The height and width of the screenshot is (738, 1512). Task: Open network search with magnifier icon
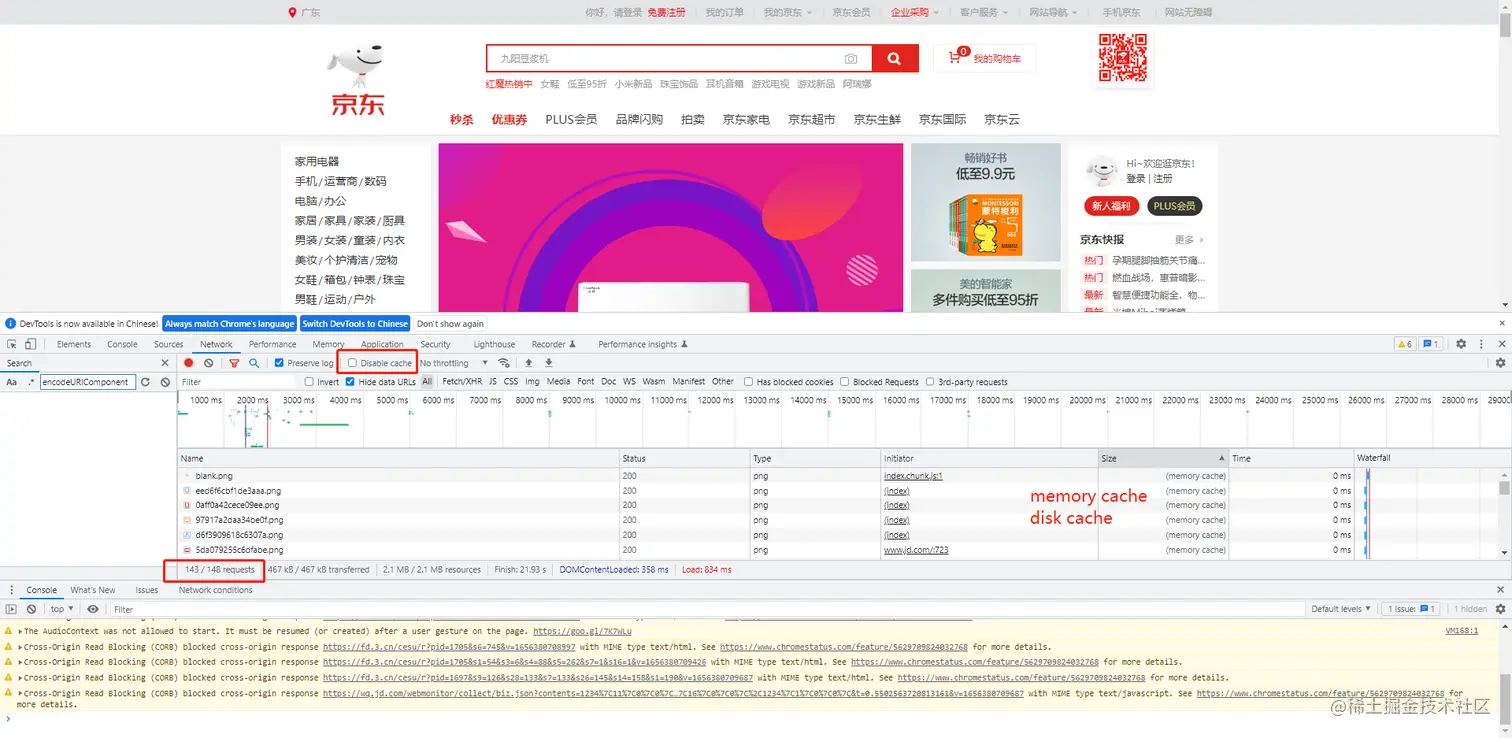click(x=254, y=363)
